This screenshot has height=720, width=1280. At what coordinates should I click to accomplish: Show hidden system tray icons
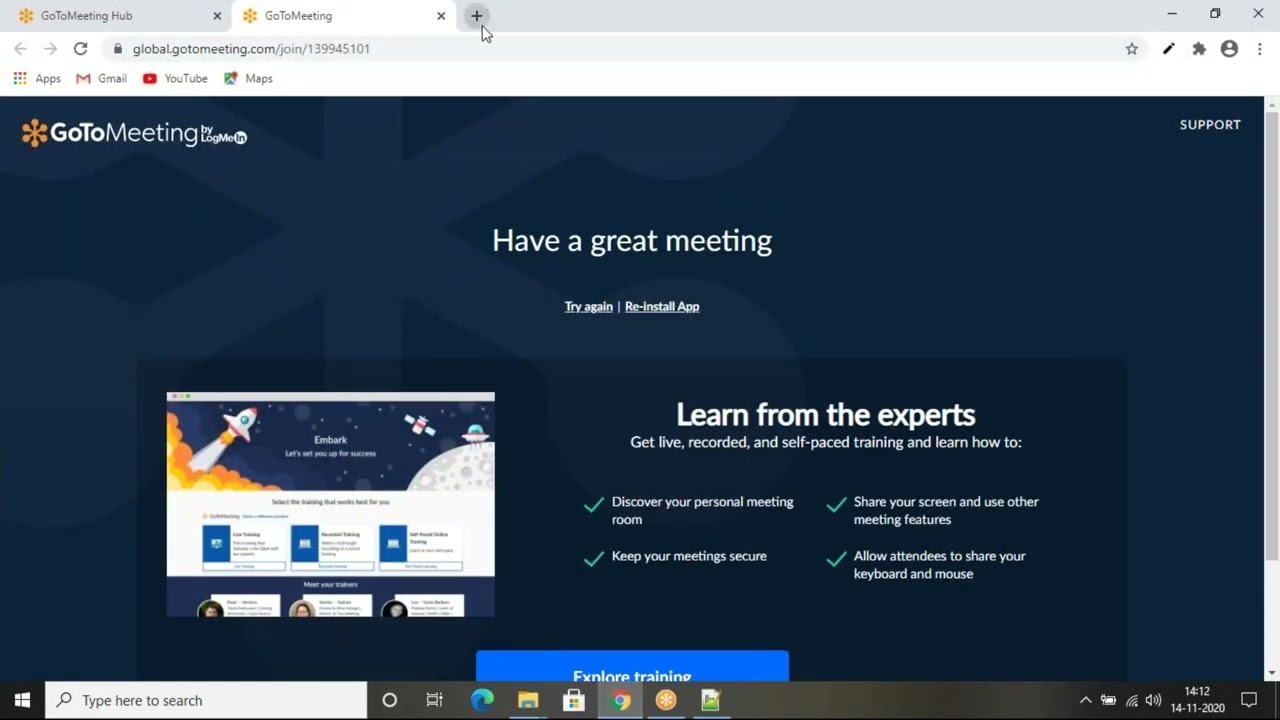(x=1085, y=700)
